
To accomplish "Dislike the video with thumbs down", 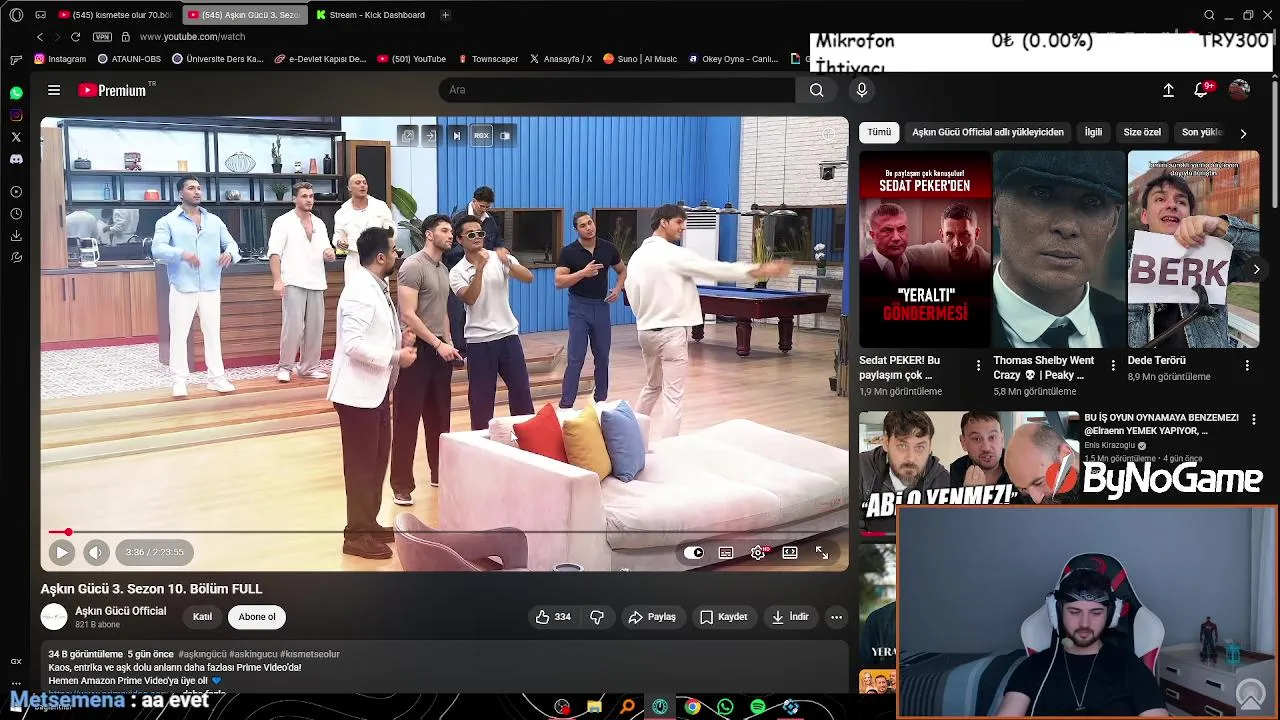I will coord(597,617).
